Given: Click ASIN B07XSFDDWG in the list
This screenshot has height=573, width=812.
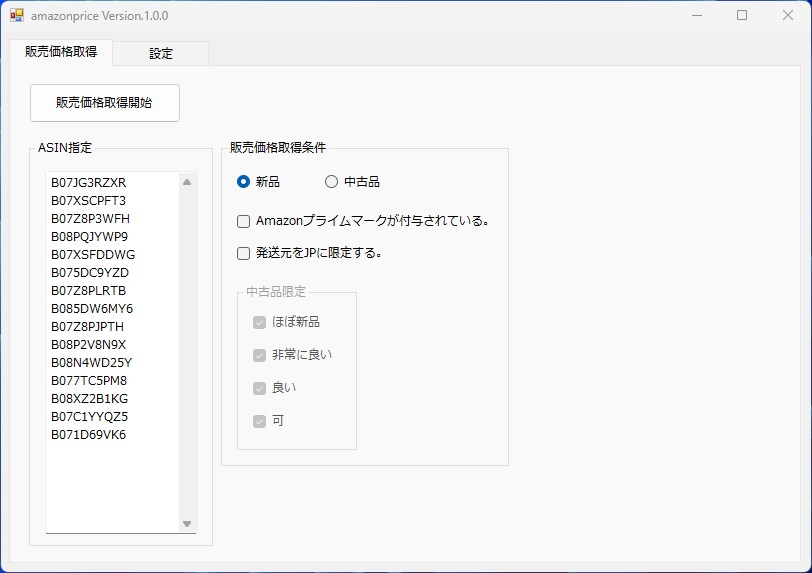Looking at the screenshot, I should point(93,255).
